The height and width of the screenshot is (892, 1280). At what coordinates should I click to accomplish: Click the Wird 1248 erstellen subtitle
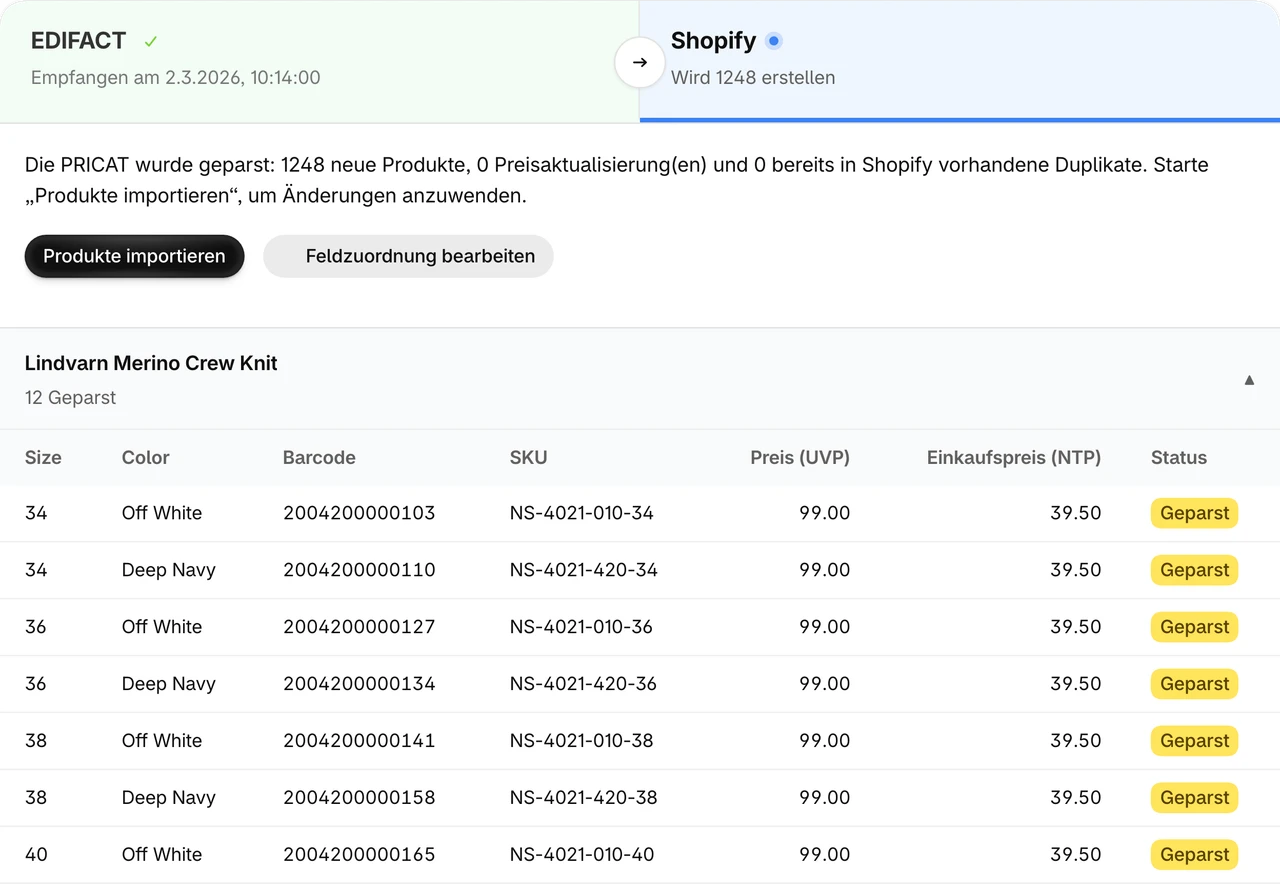tap(753, 78)
